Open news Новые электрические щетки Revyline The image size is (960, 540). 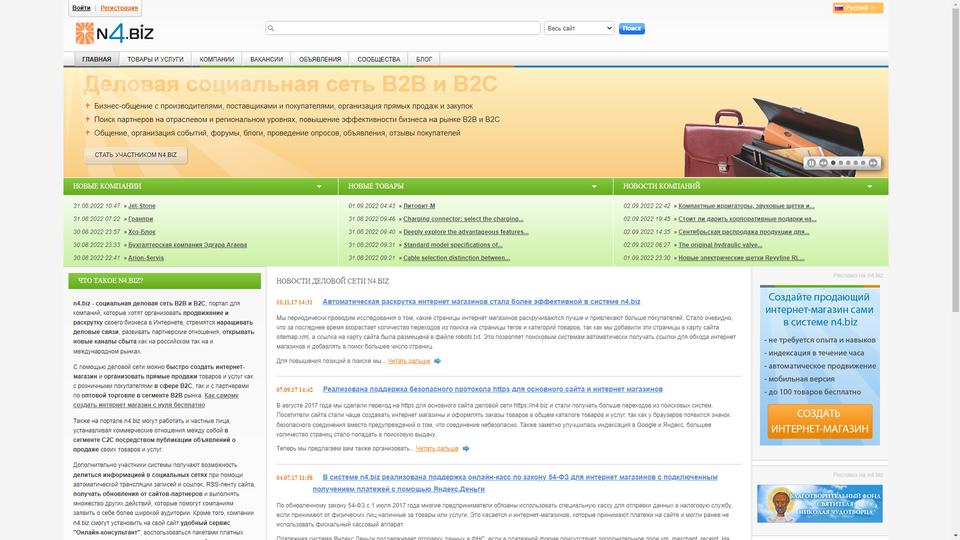(741, 258)
